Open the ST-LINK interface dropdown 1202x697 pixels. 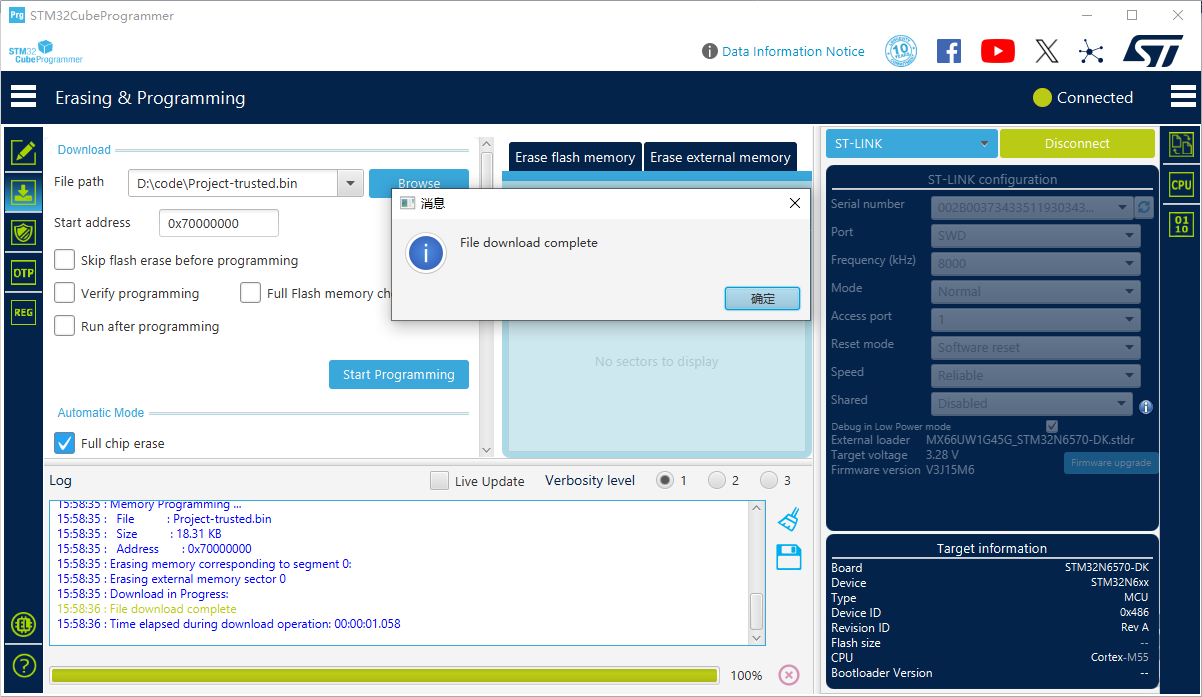tap(911, 143)
